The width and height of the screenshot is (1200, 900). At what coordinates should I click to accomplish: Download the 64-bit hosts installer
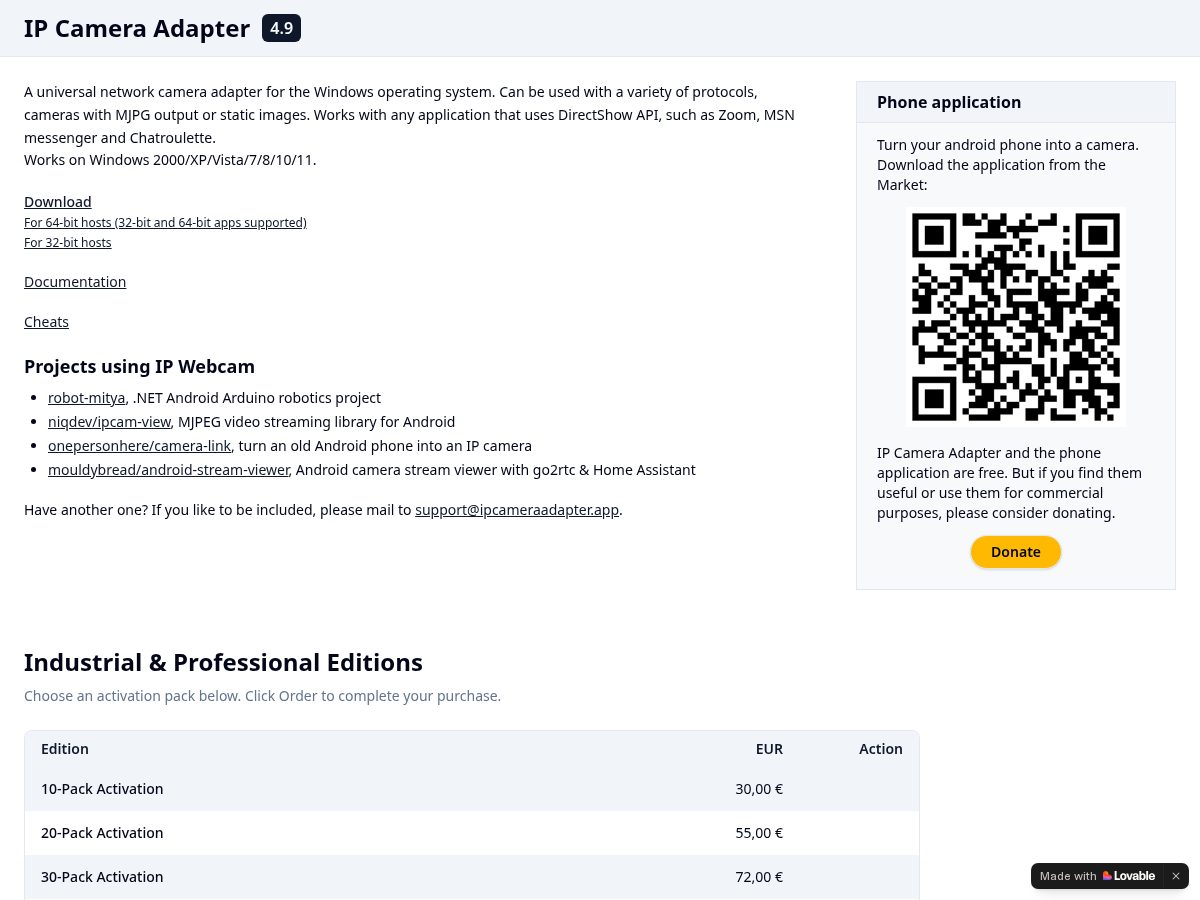tap(165, 223)
